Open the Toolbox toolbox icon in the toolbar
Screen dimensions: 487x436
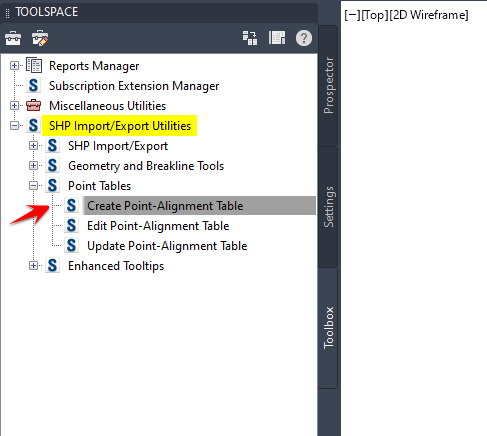(13, 38)
